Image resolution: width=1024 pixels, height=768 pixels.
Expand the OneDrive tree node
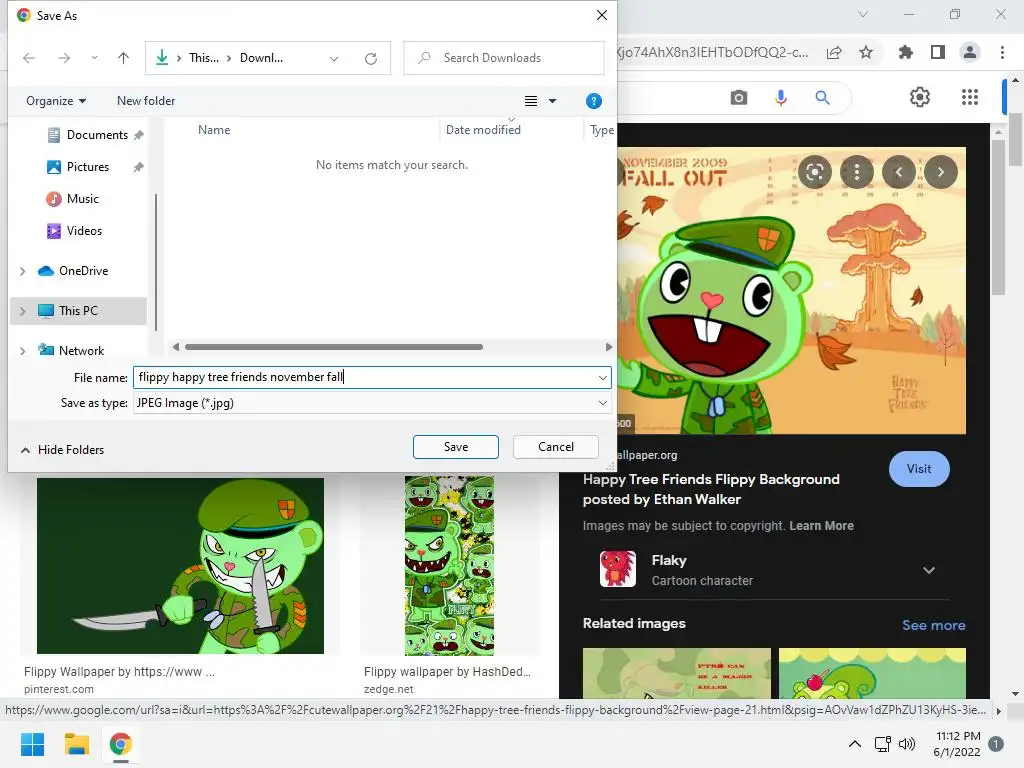click(x=23, y=271)
